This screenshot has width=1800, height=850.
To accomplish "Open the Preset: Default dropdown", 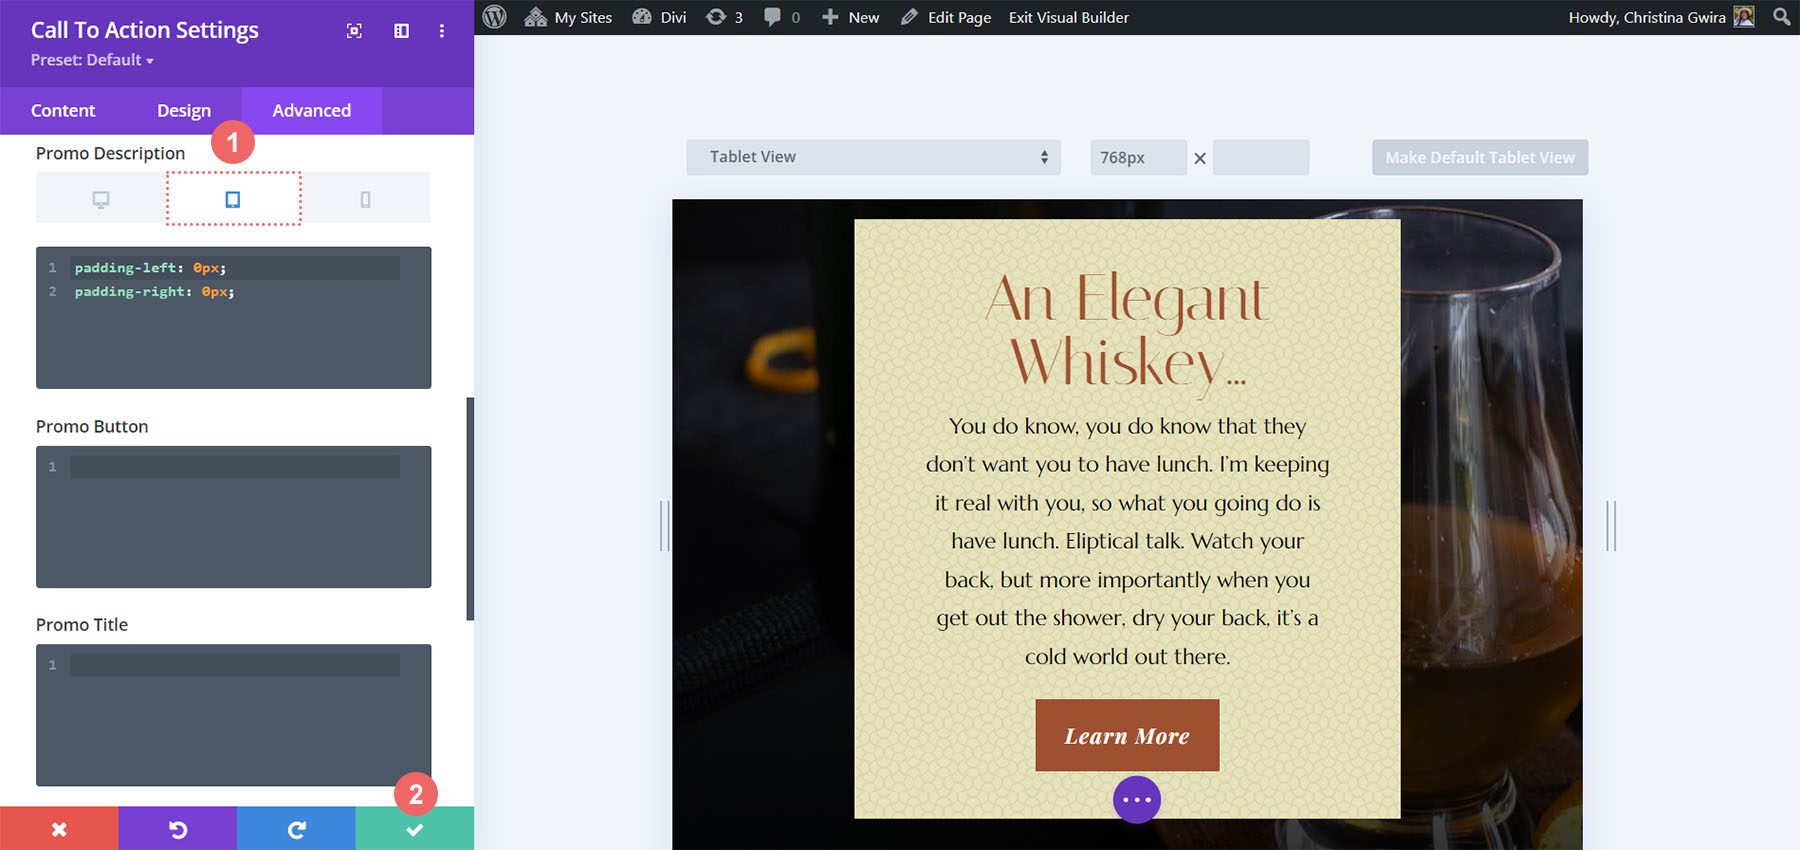I will 92,60.
